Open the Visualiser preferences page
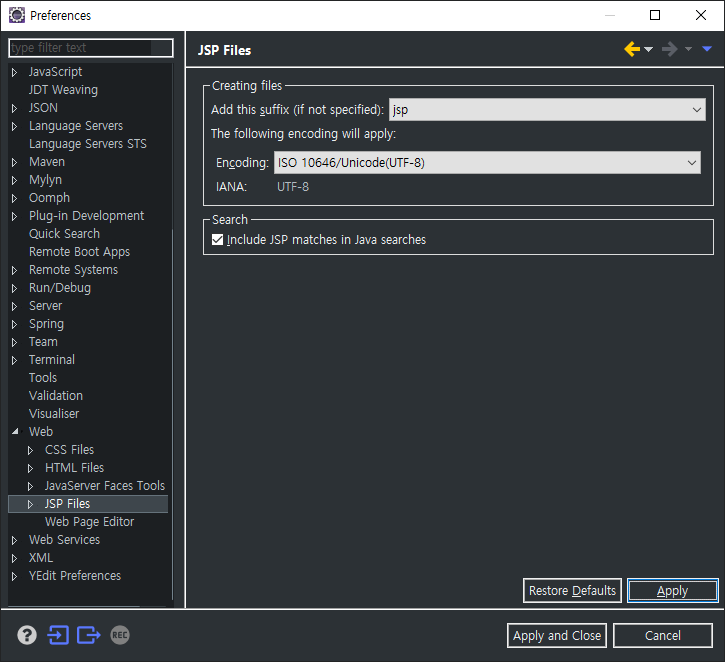 54,414
